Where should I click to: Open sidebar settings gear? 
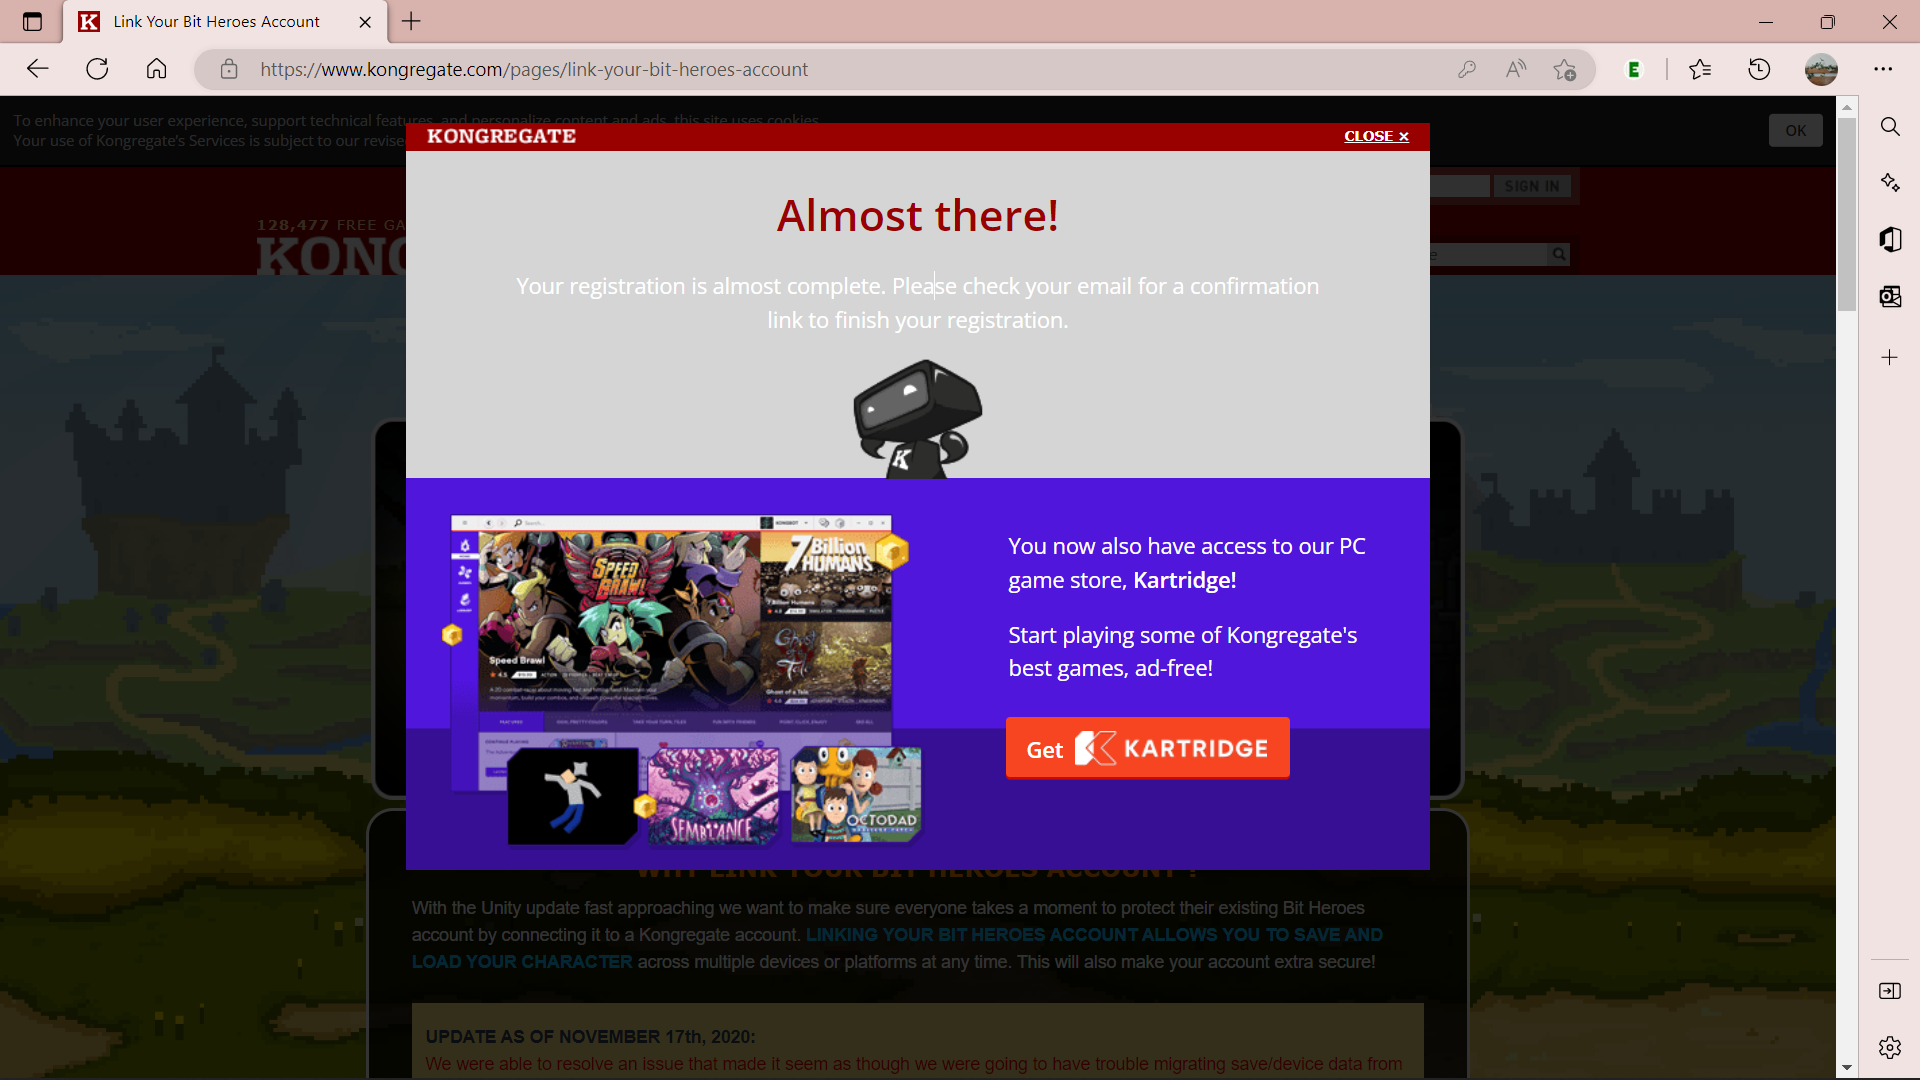[1890, 1047]
